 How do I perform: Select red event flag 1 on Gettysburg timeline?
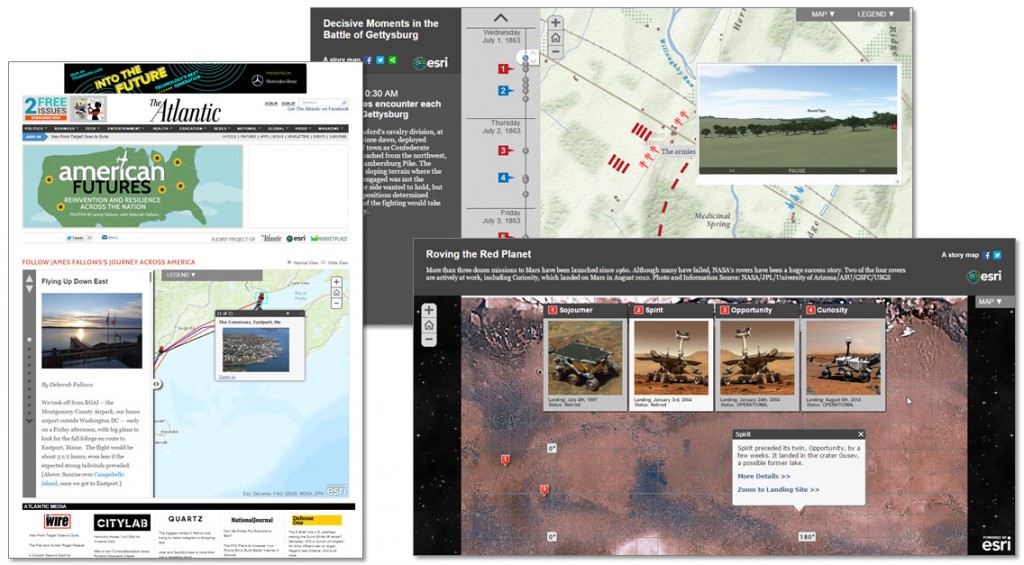pyautogui.click(x=504, y=69)
